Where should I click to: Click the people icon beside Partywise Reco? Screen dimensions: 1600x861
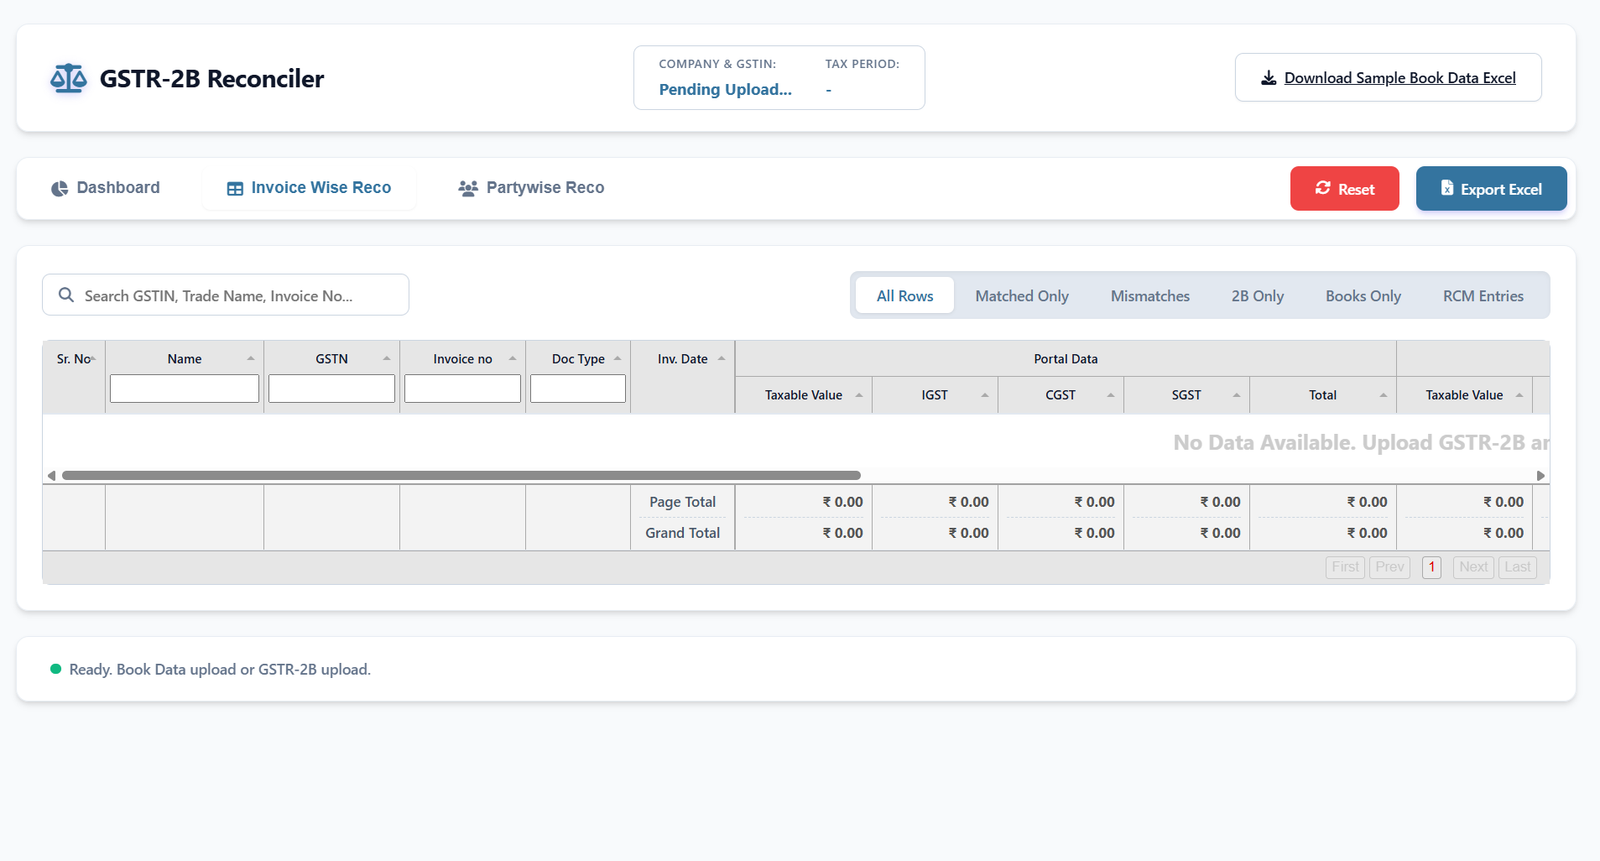468,188
